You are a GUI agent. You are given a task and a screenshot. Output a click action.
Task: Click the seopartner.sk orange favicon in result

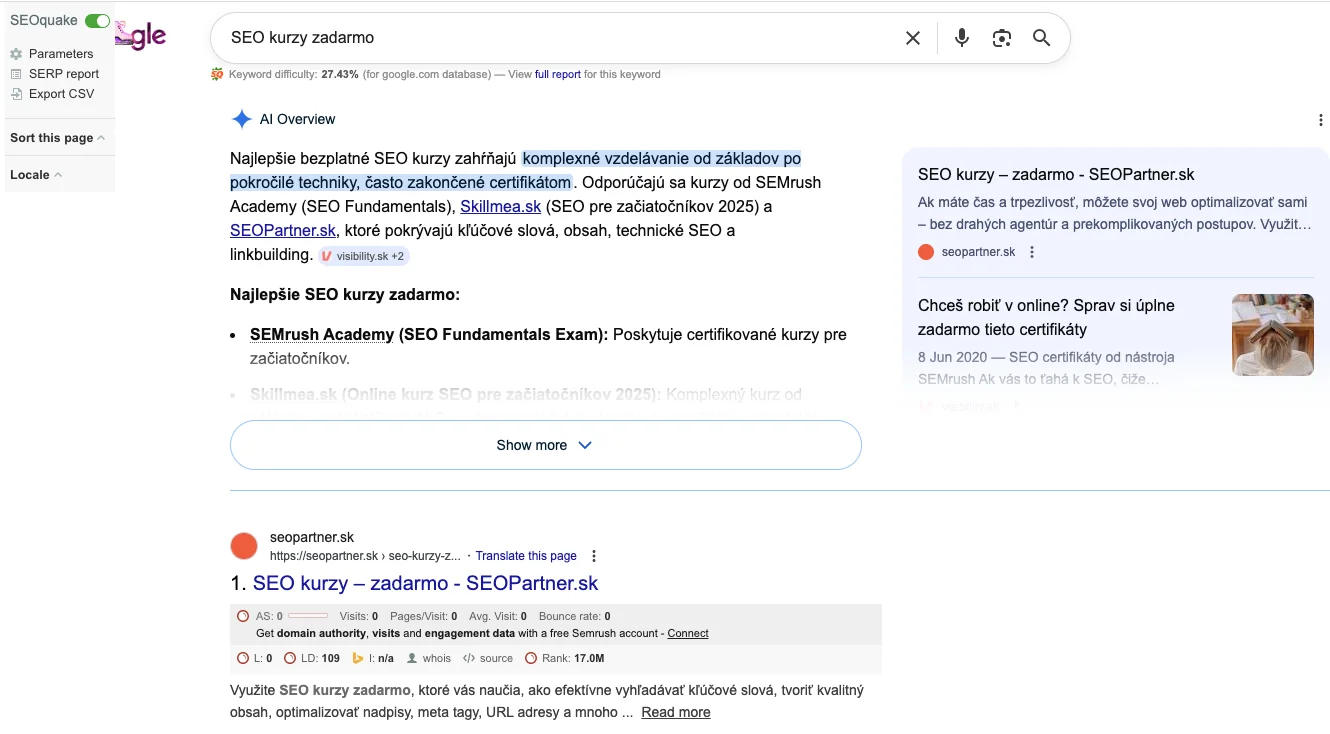tap(244, 546)
